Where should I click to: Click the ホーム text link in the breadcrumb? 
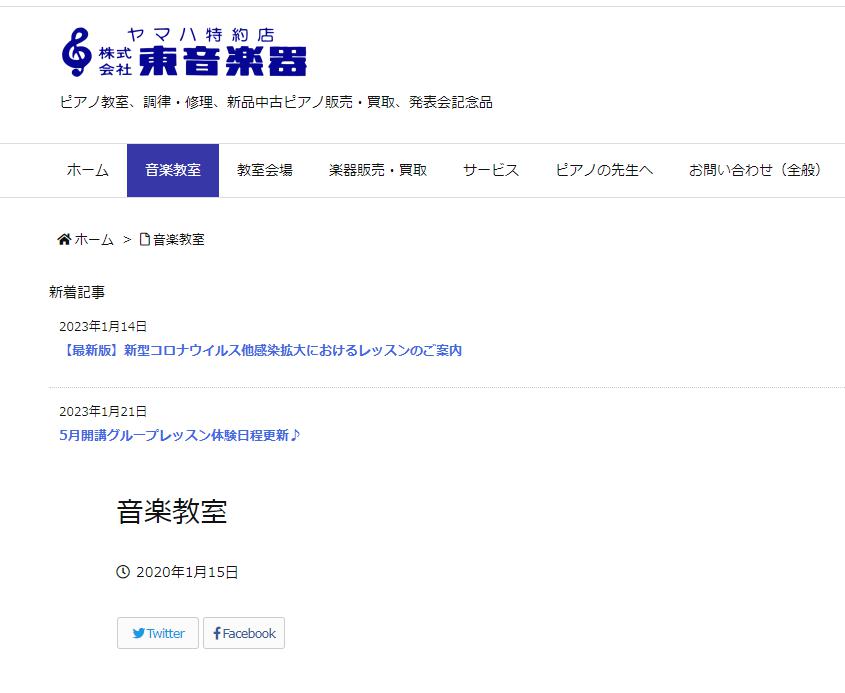tap(94, 240)
